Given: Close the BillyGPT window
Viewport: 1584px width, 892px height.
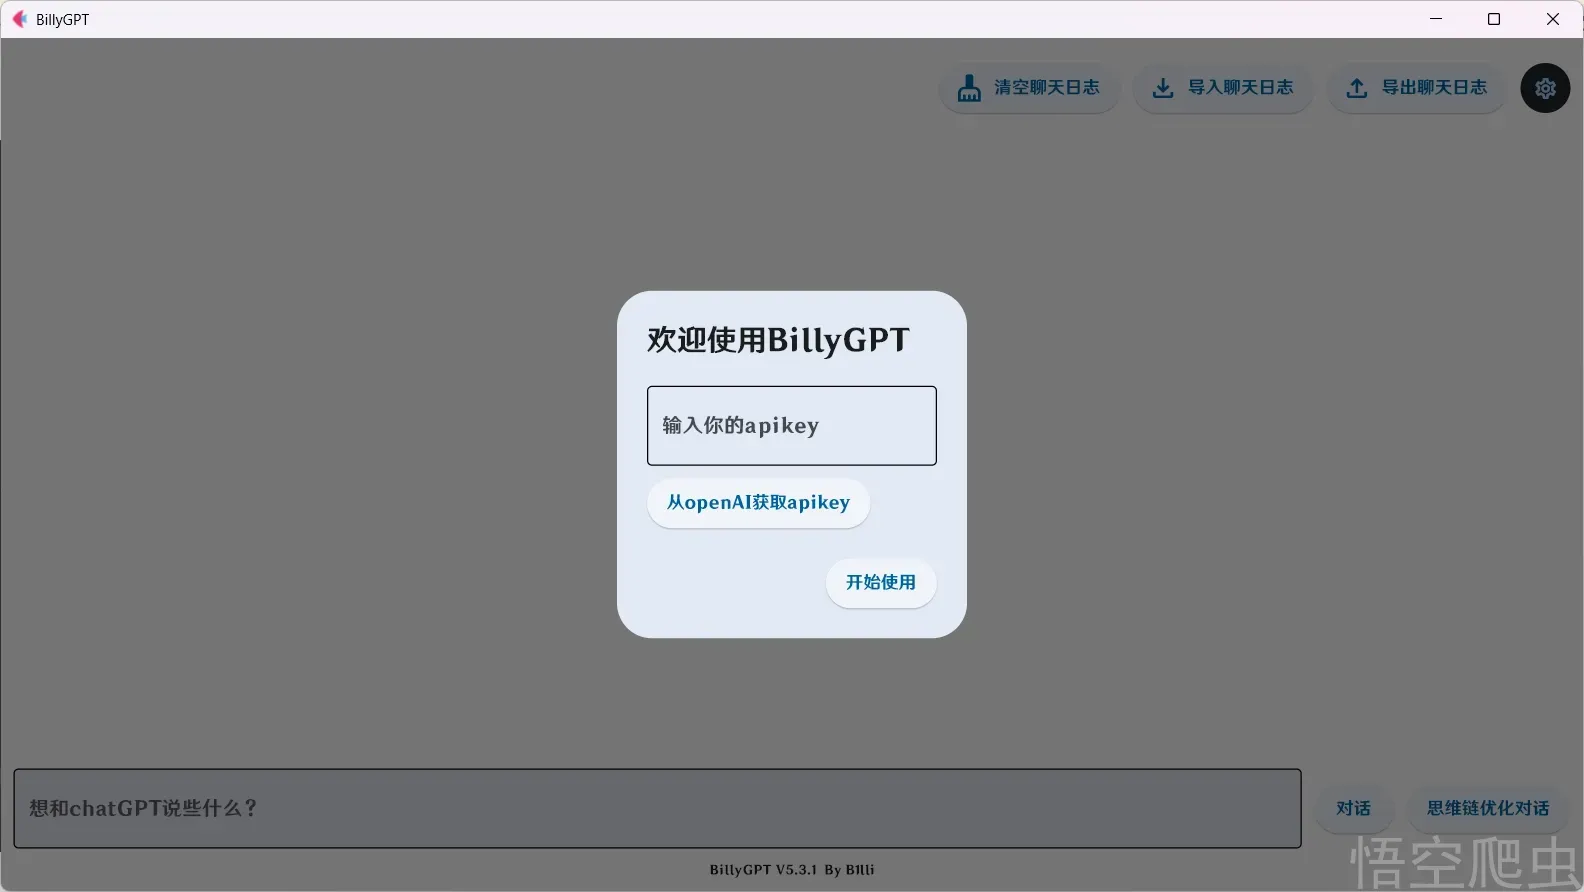Looking at the screenshot, I should [x=1553, y=19].
